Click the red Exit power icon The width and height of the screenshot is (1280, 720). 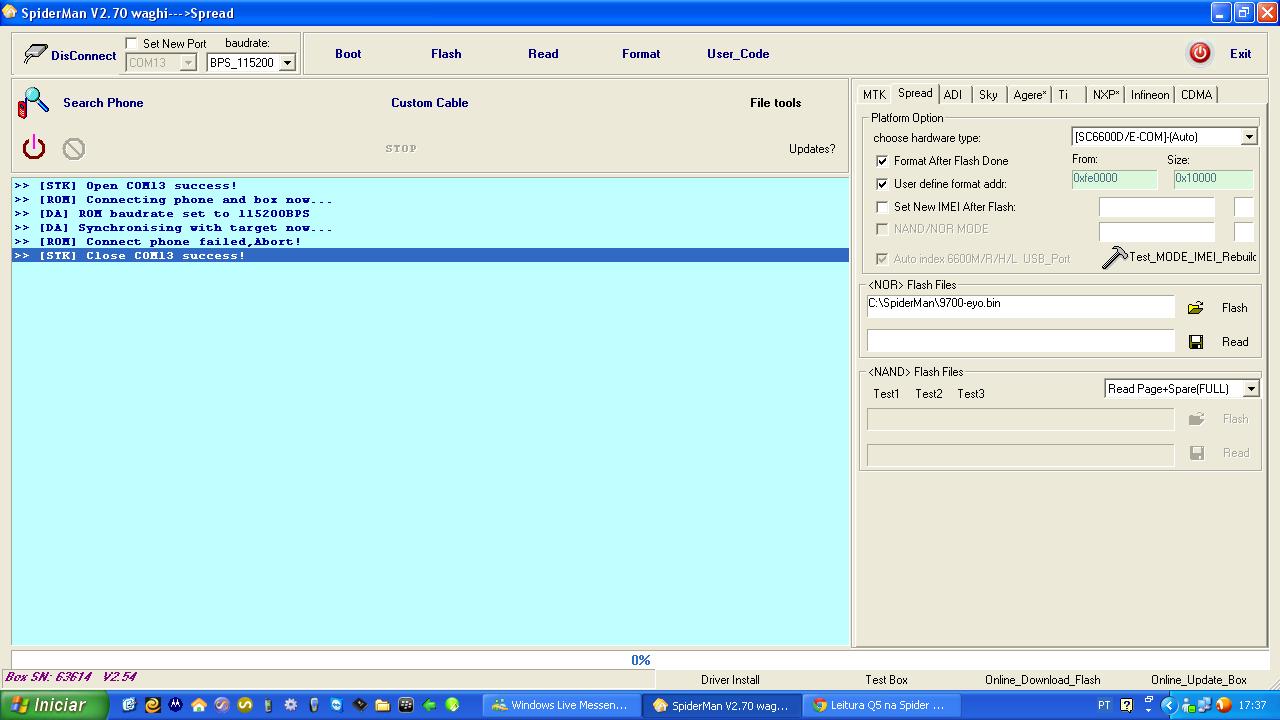[1200, 54]
